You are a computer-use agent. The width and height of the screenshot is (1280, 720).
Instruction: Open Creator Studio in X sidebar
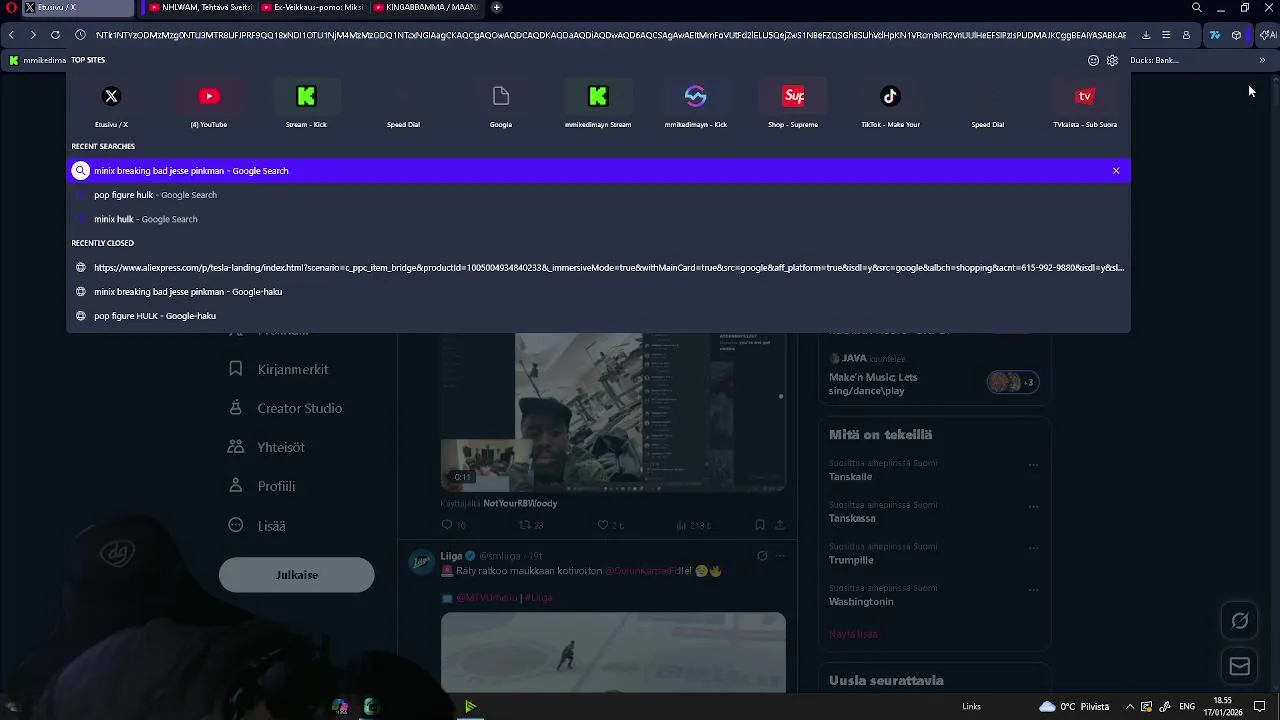(286, 408)
